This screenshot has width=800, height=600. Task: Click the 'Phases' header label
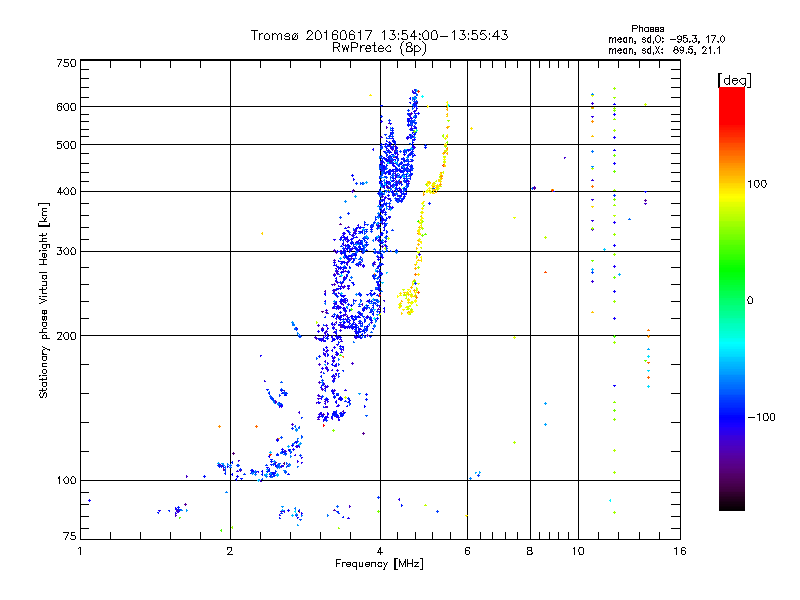tap(647, 29)
